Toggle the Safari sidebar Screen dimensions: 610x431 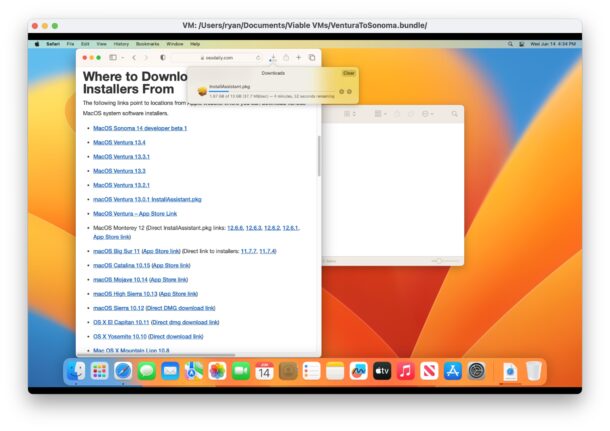(114, 57)
